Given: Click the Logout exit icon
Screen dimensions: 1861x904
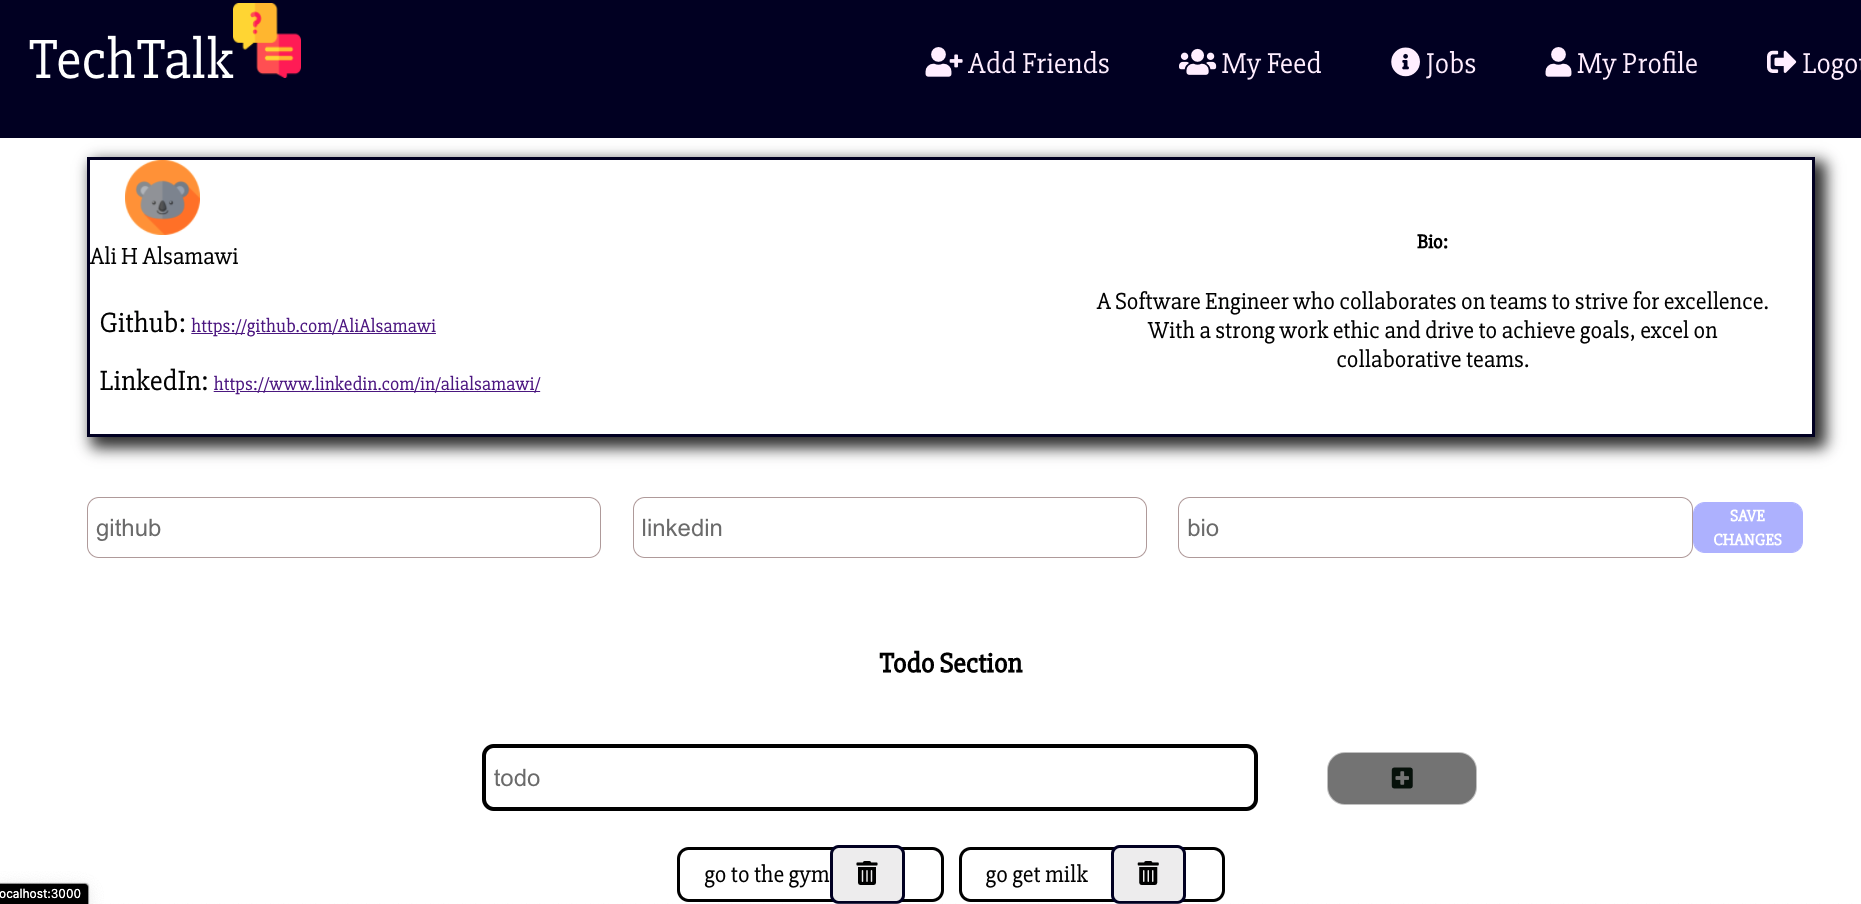Looking at the screenshot, I should pyautogui.click(x=1781, y=62).
